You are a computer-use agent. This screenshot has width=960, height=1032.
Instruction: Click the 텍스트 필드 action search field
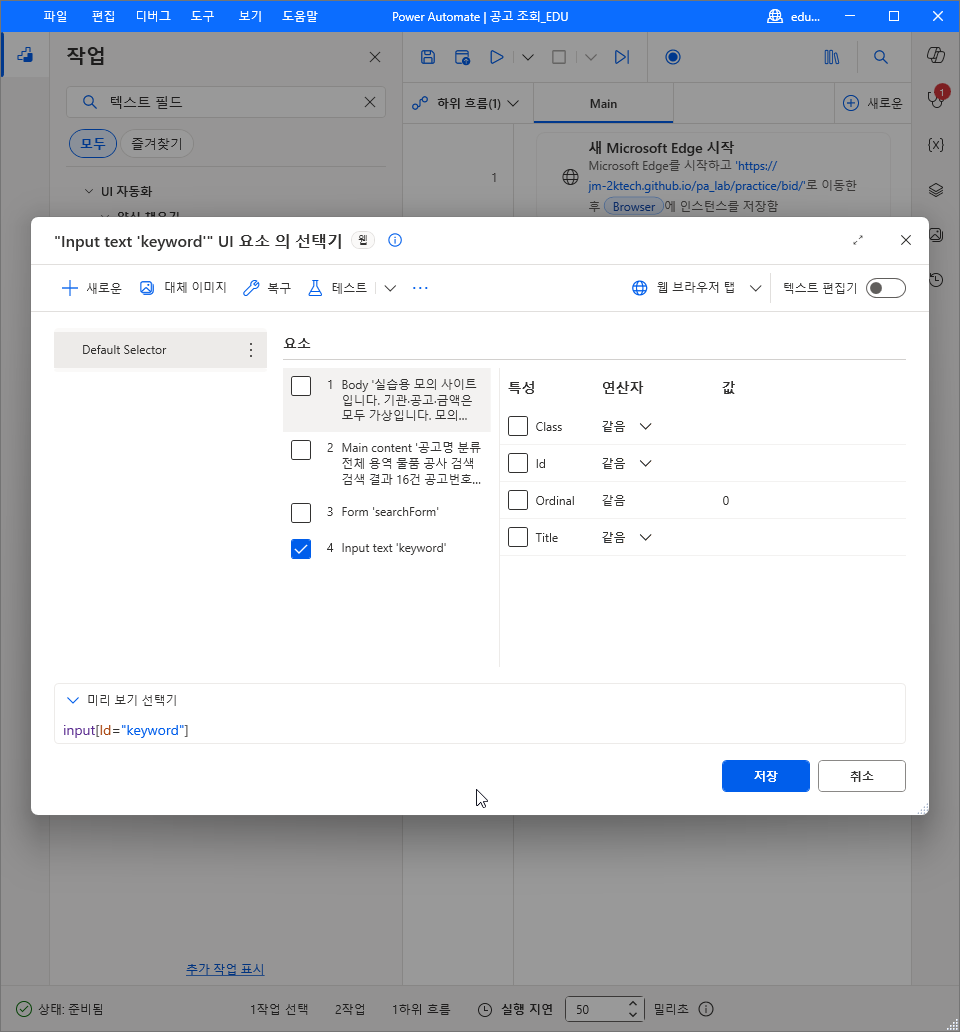pyautogui.click(x=226, y=102)
